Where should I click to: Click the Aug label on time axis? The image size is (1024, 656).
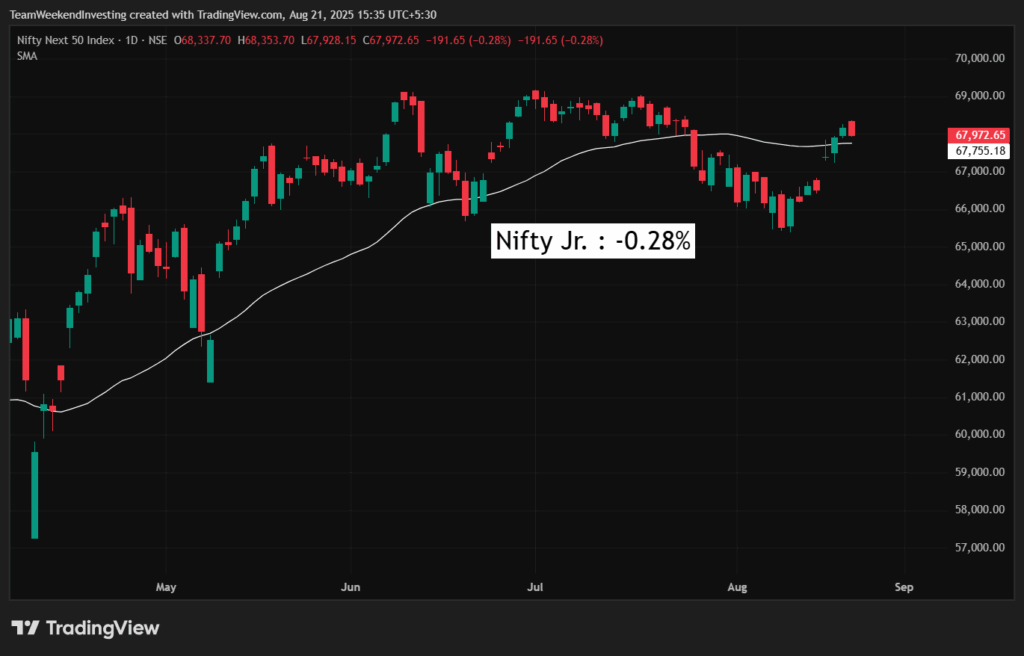737,587
